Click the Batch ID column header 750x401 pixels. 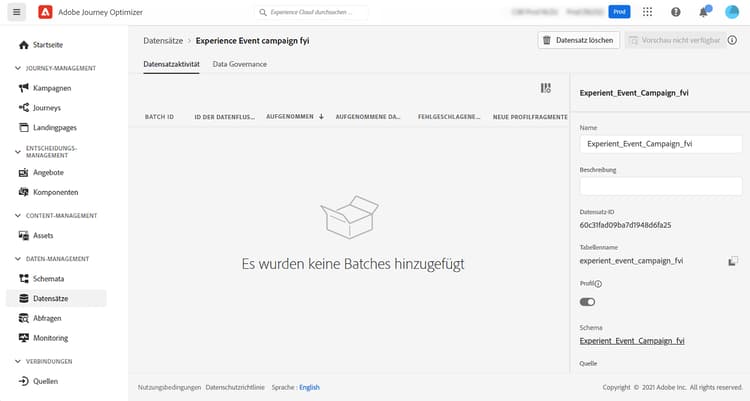click(159, 117)
